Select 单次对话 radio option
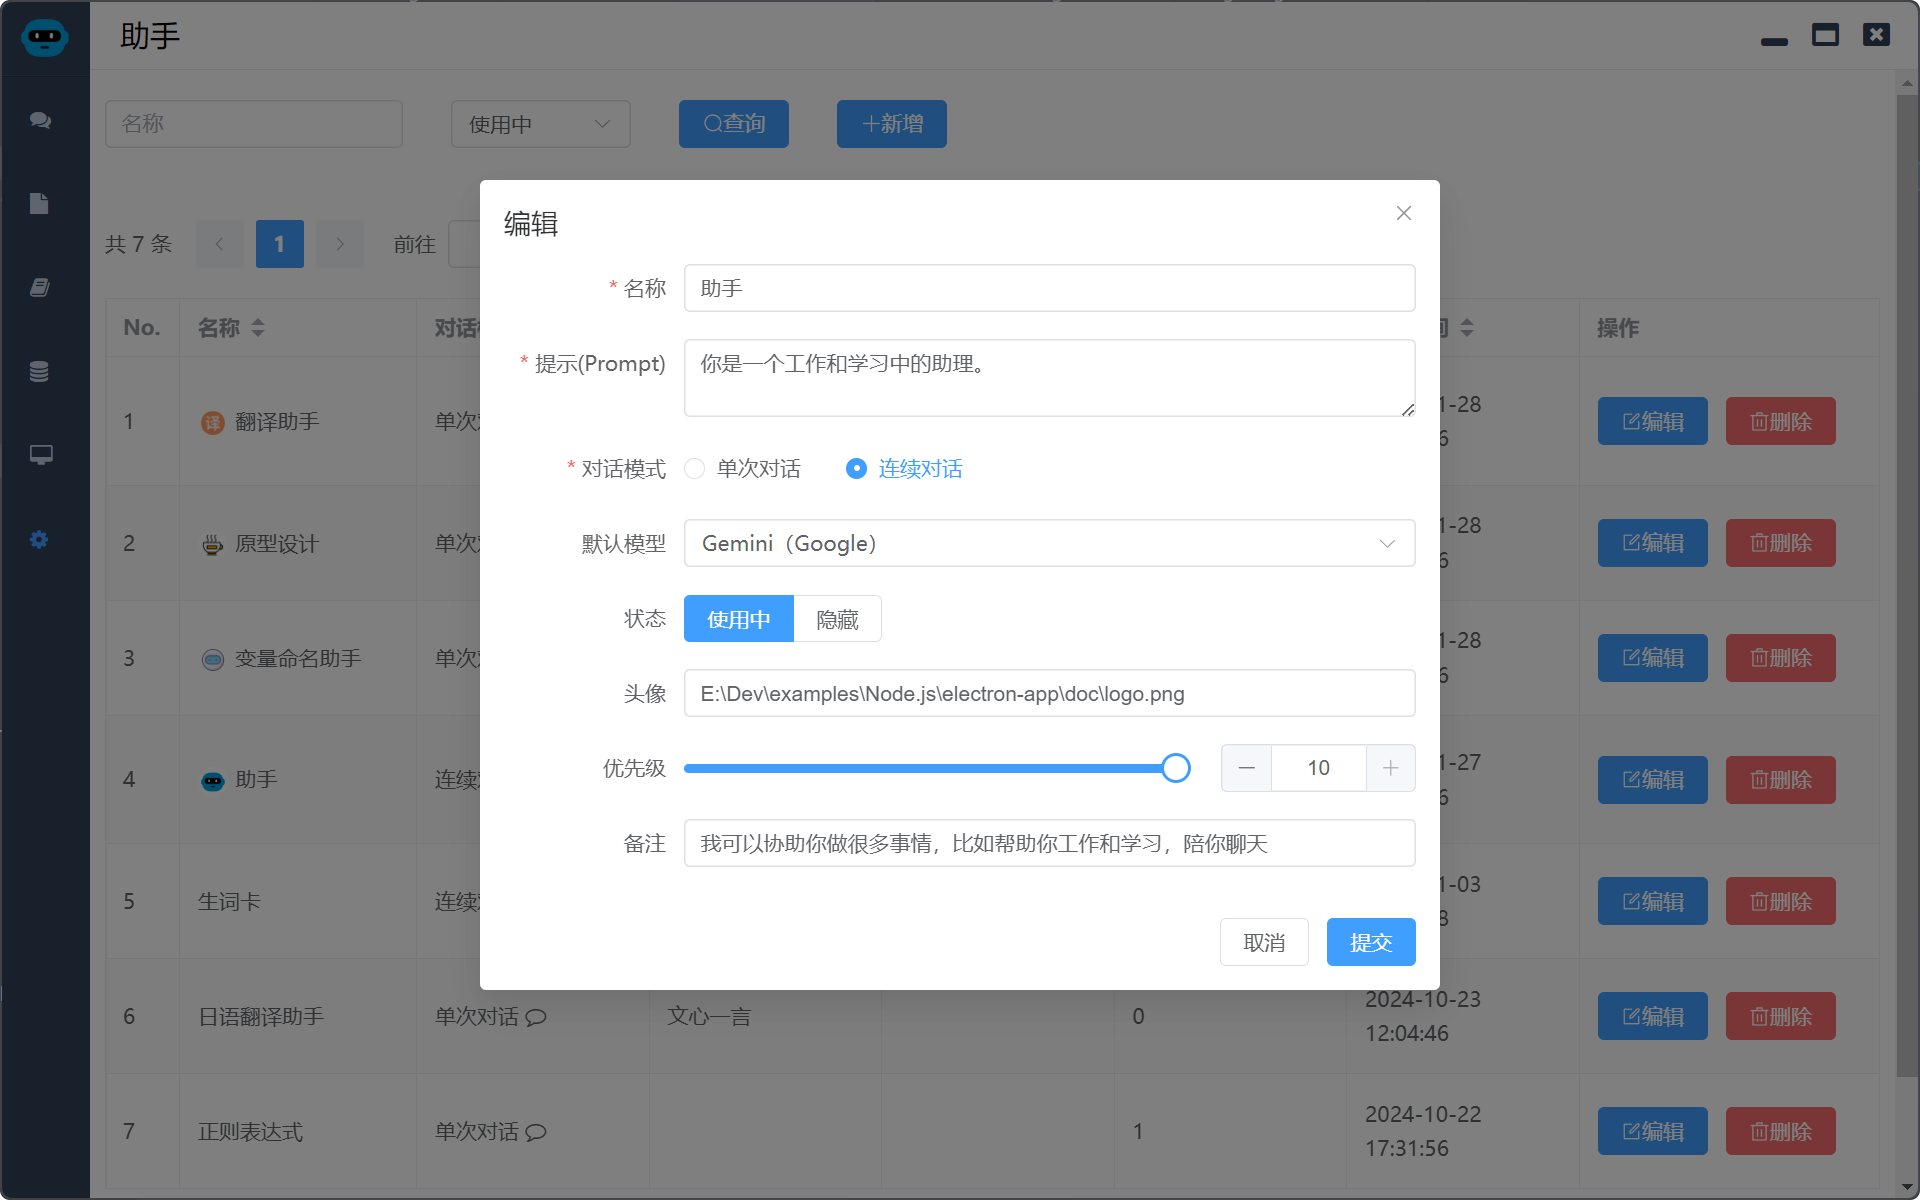Screen dimensions: 1920x1200 (742, 469)
